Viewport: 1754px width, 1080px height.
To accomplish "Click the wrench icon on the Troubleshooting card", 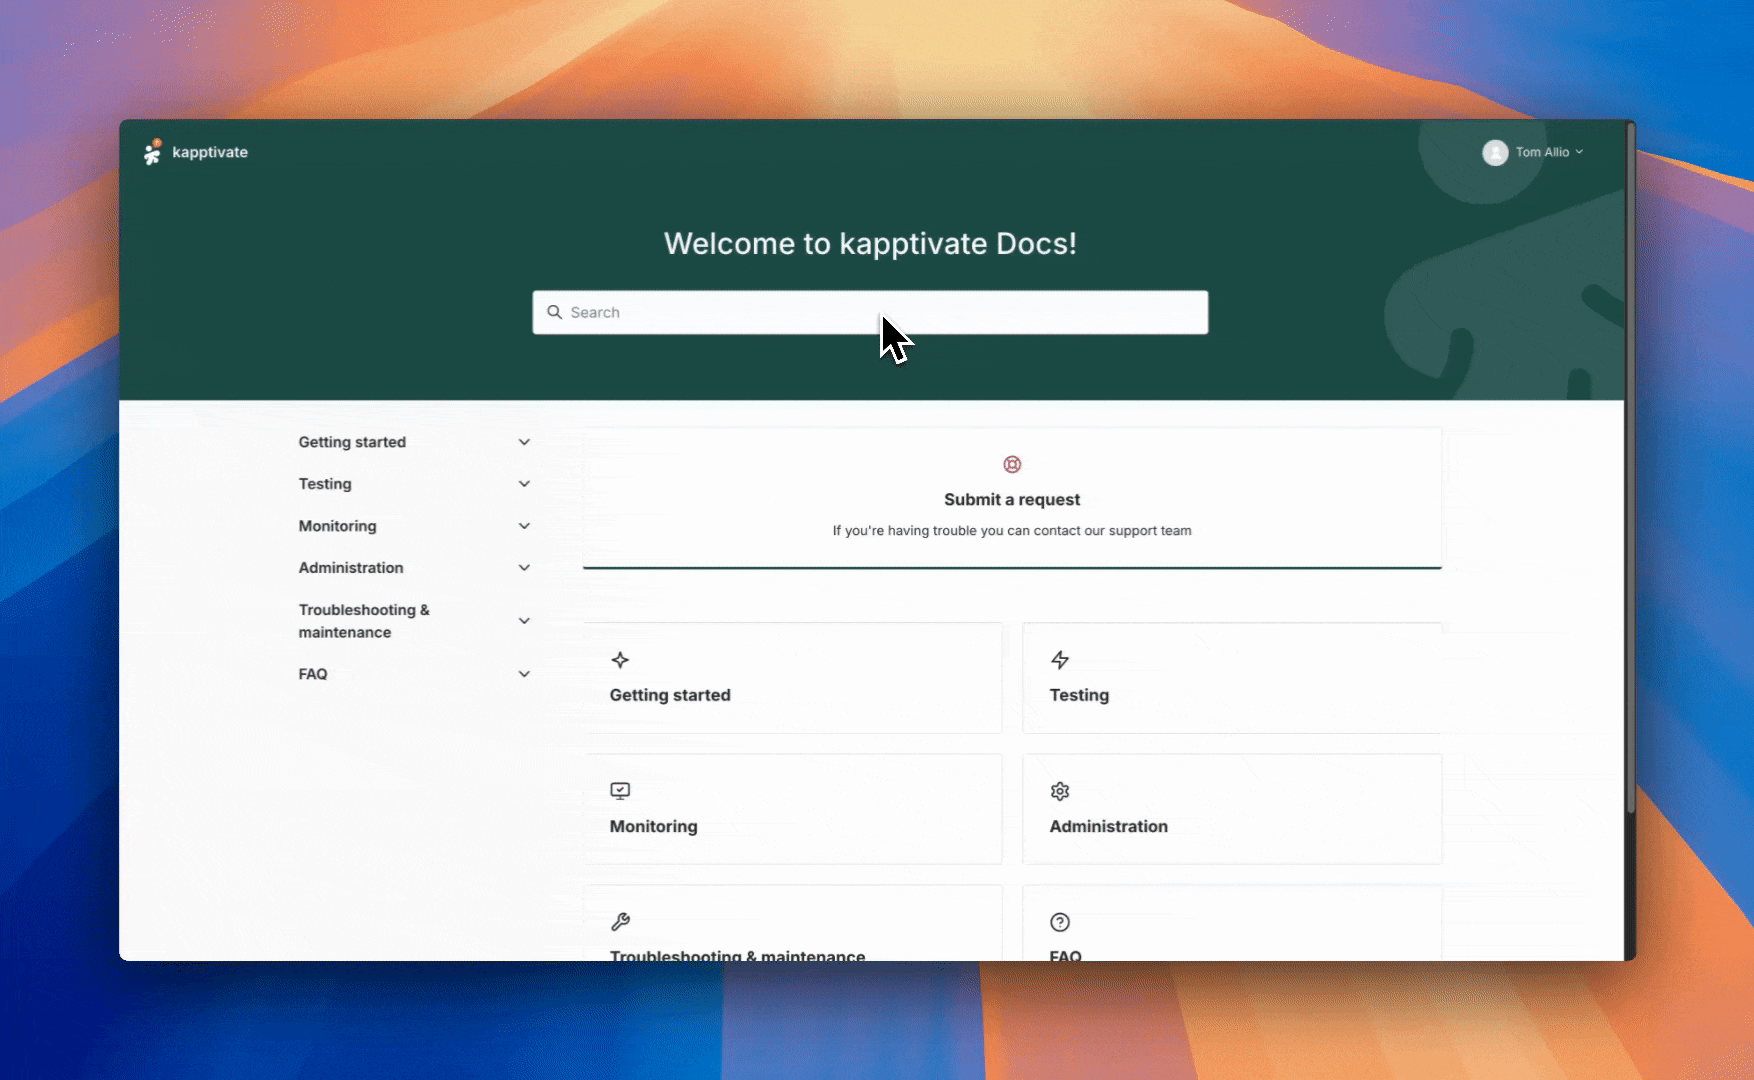I will click(x=620, y=922).
